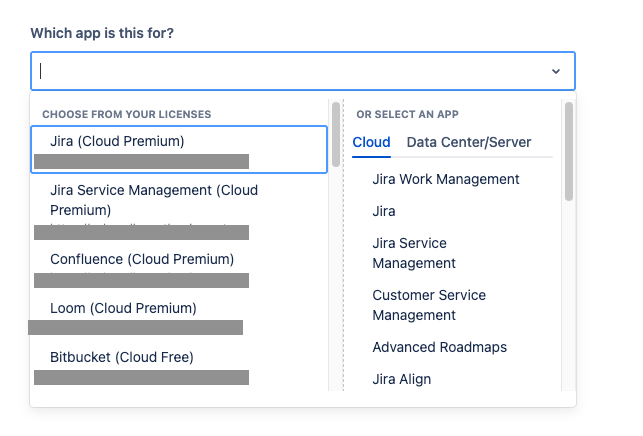The width and height of the screenshot is (643, 436).
Task: Choose Jira Service Management (Cloud Premium) license
Action: pos(153,200)
